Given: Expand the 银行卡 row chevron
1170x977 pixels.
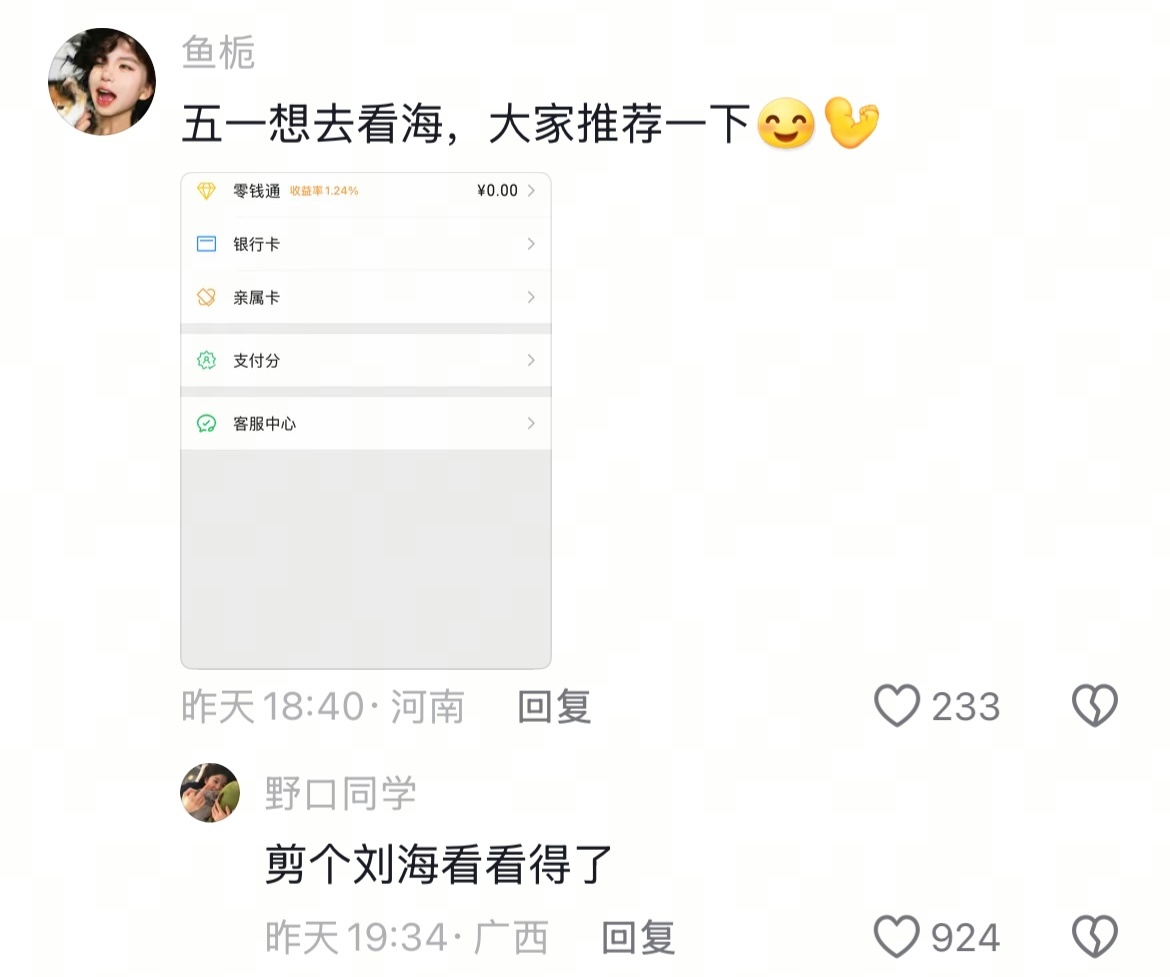Looking at the screenshot, I should [531, 244].
